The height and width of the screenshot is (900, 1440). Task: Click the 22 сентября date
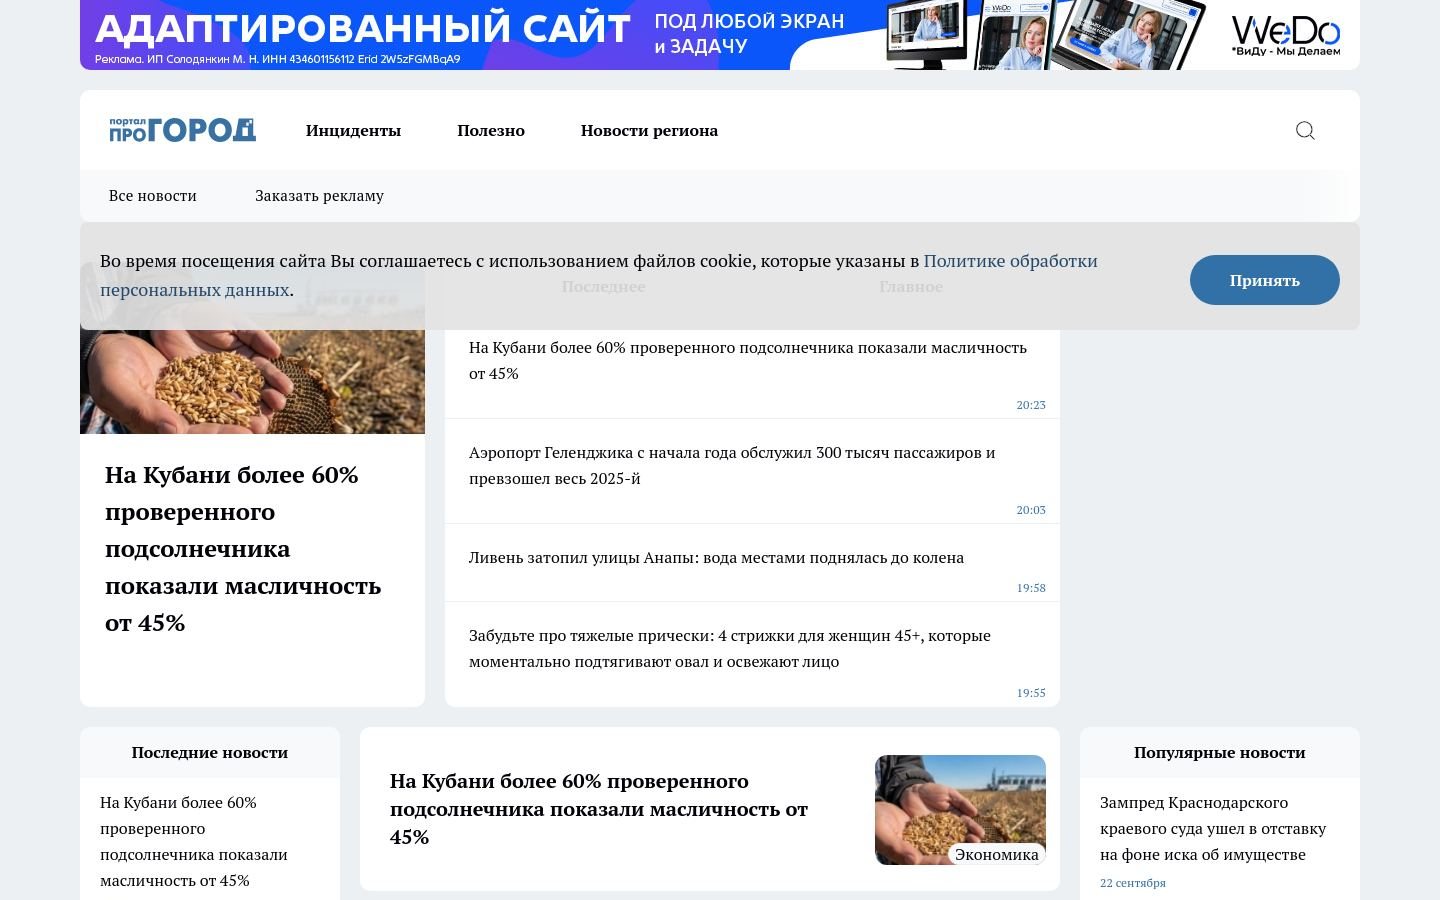point(1133,883)
